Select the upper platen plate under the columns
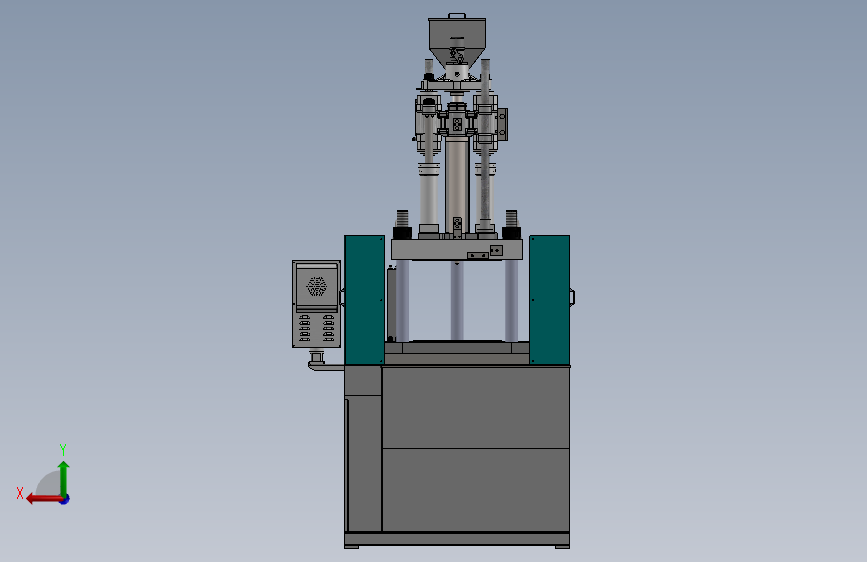This screenshot has width=867, height=562. coord(457,249)
